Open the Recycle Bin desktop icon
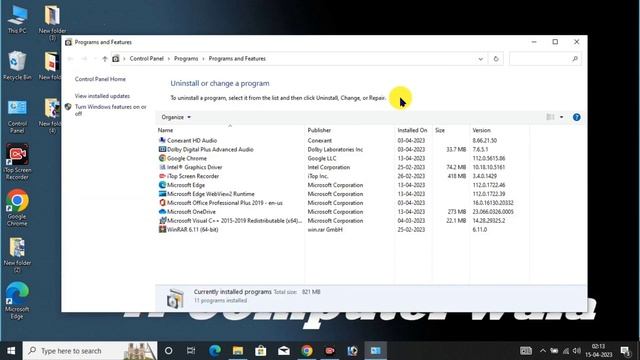Image resolution: width=640 pixels, height=360 pixels. 17,65
